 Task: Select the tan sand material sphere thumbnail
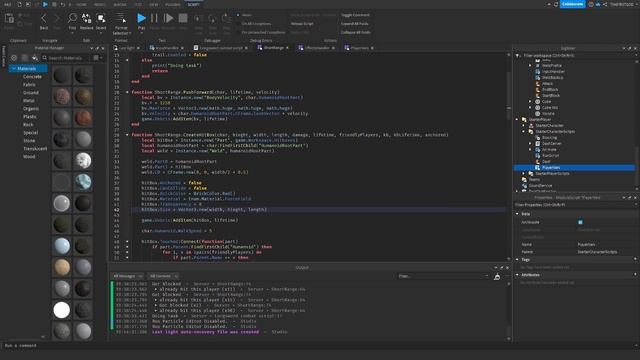click(x=62, y=267)
